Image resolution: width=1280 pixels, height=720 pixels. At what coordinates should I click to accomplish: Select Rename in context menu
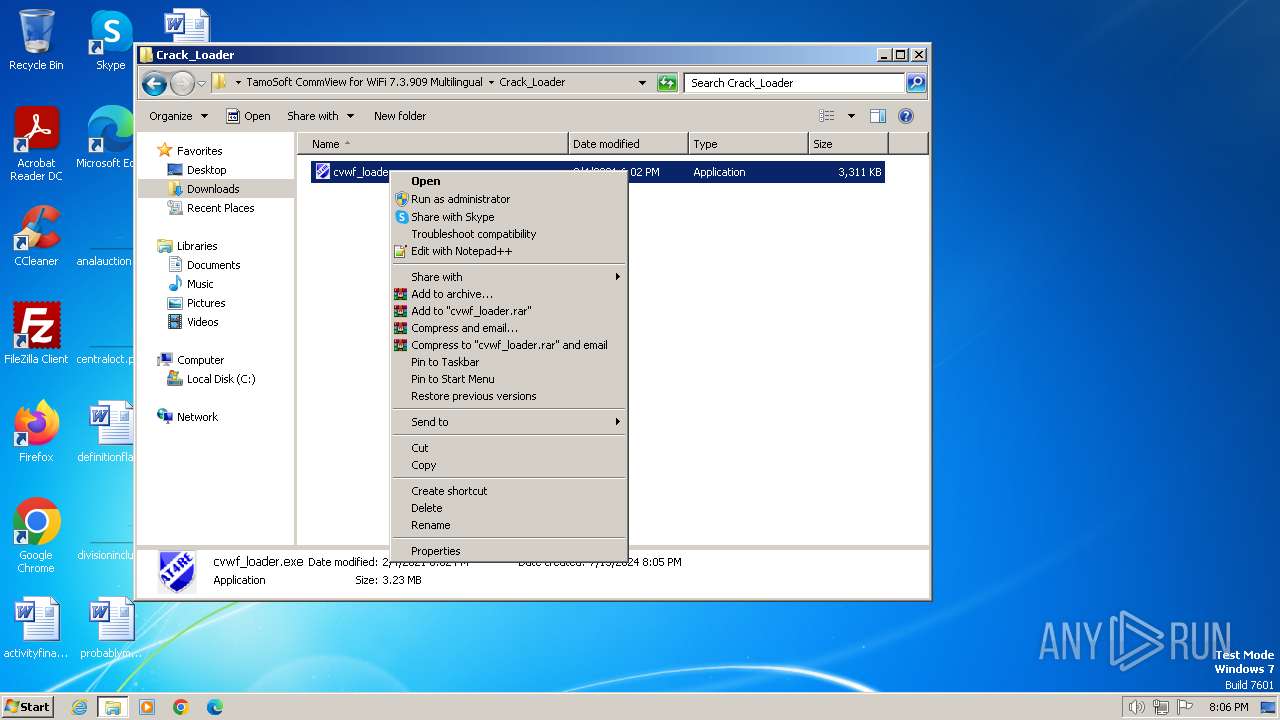coord(508,525)
